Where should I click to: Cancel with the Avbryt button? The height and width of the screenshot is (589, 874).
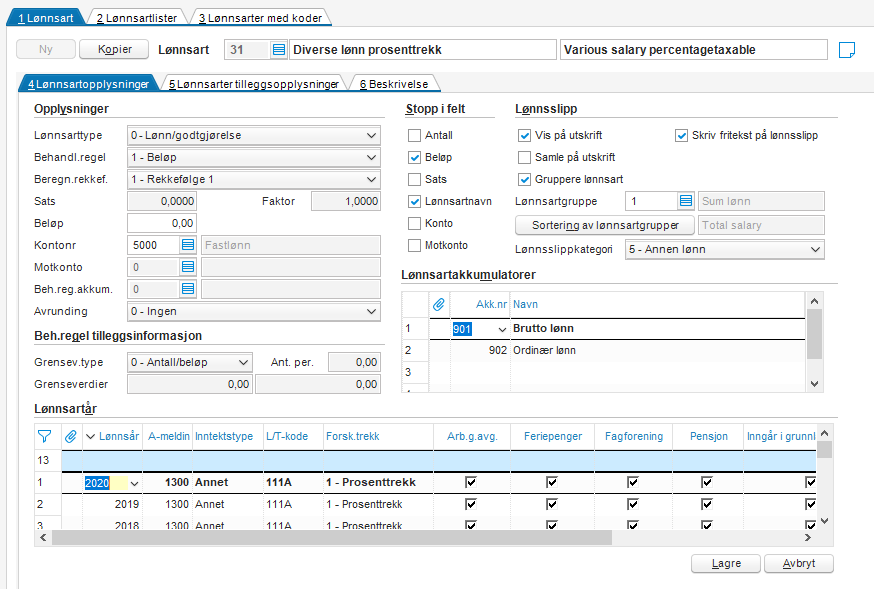(799, 563)
